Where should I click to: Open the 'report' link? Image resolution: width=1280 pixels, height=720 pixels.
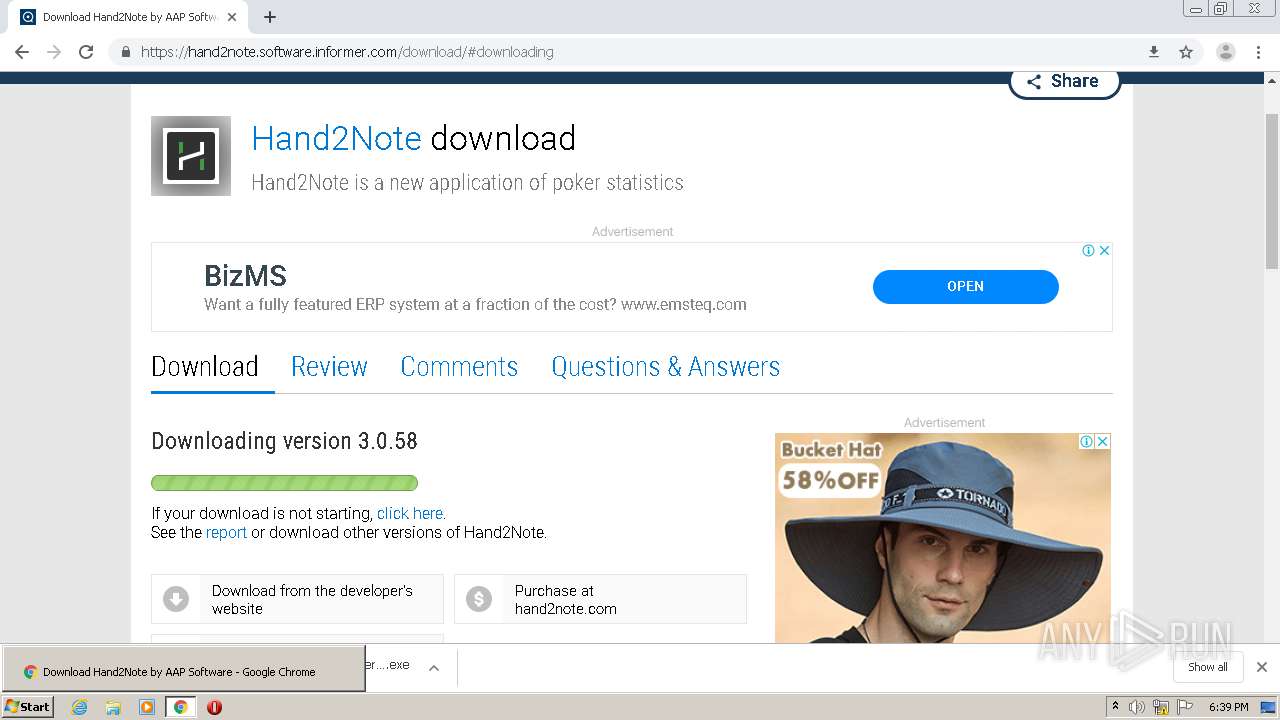pyautogui.click(x=226, y=532)
